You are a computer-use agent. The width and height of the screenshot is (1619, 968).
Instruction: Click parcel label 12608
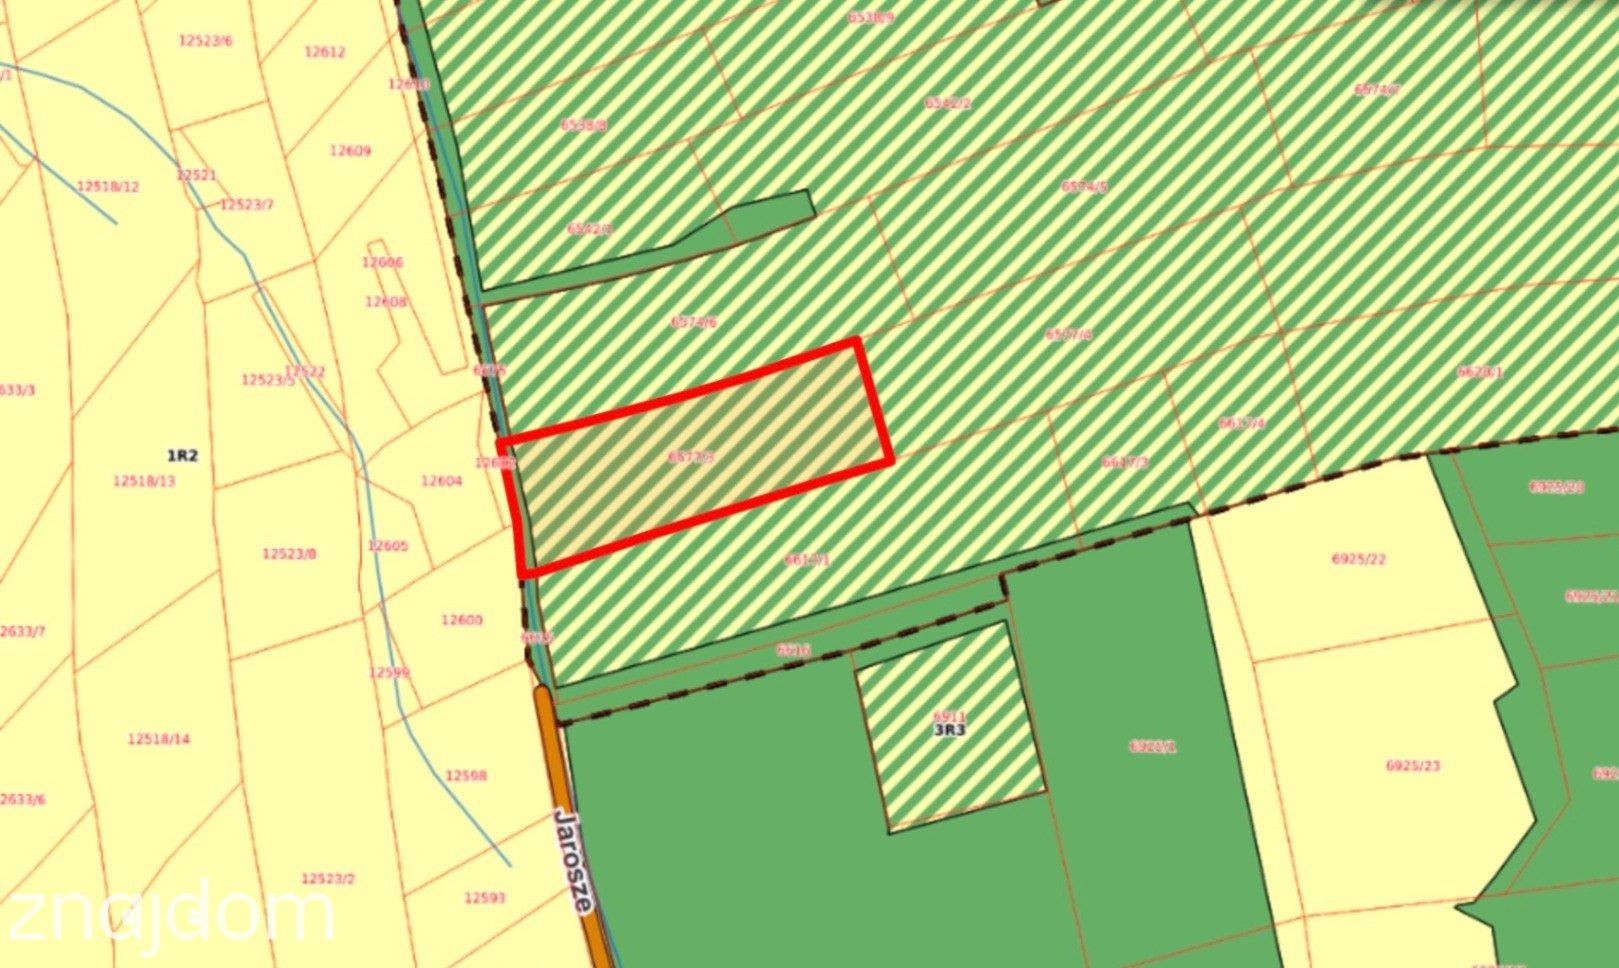(x=385, y=301)
